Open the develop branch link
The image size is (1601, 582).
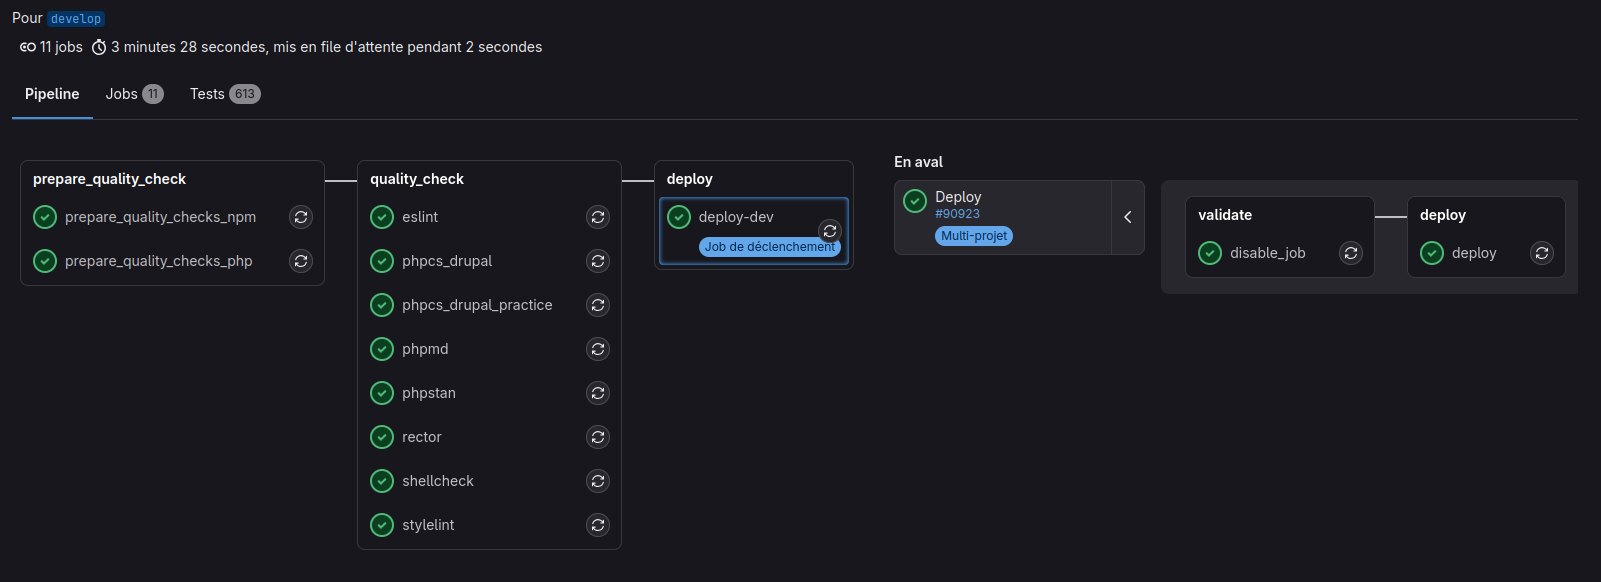point(76,19)
